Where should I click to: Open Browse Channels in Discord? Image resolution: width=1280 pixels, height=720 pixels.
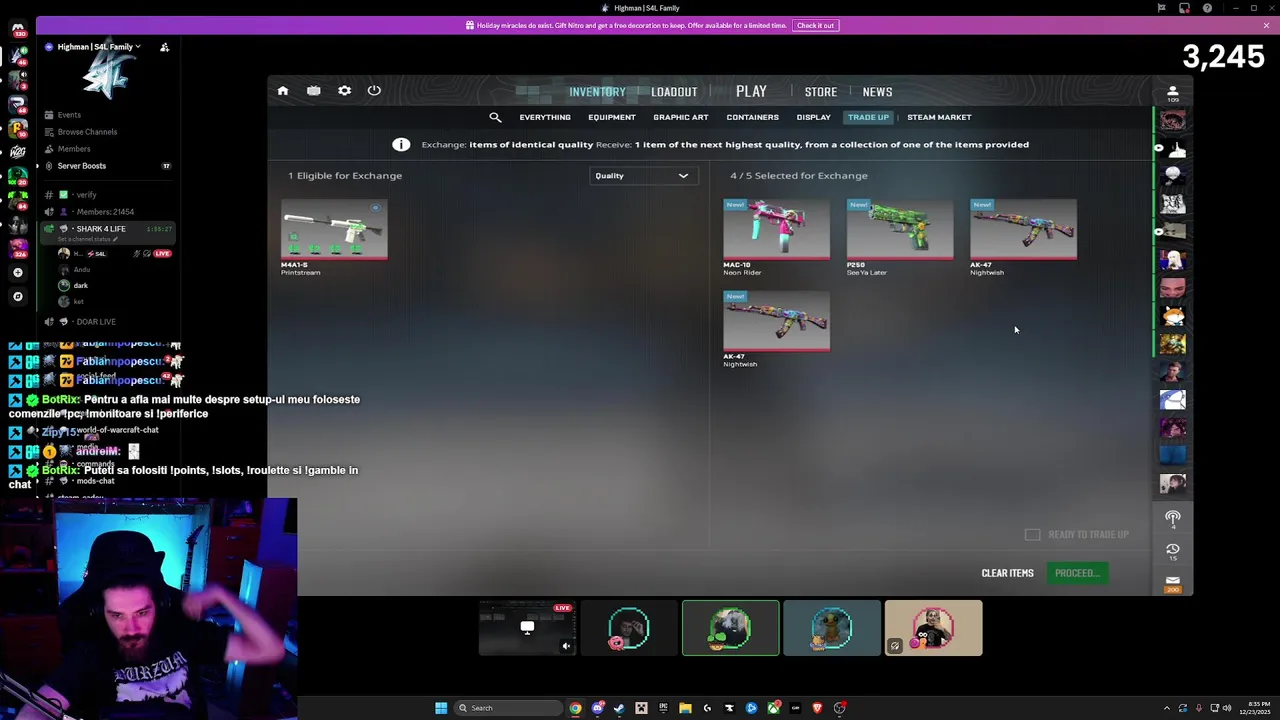tap(87, 132)
